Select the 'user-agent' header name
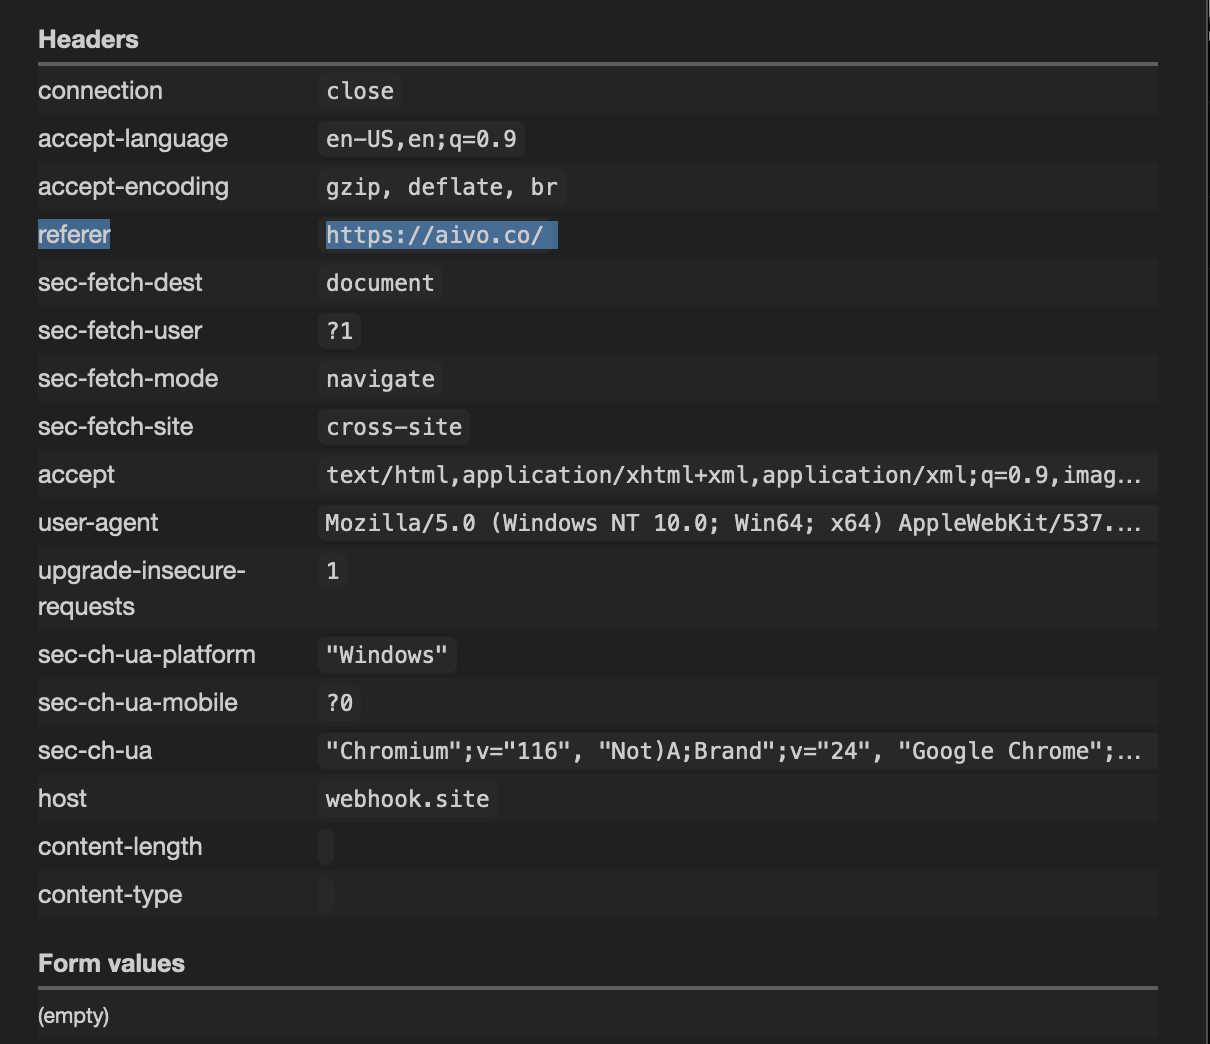The width and height of the screenshot is (1210, 1044). [98, 523]
